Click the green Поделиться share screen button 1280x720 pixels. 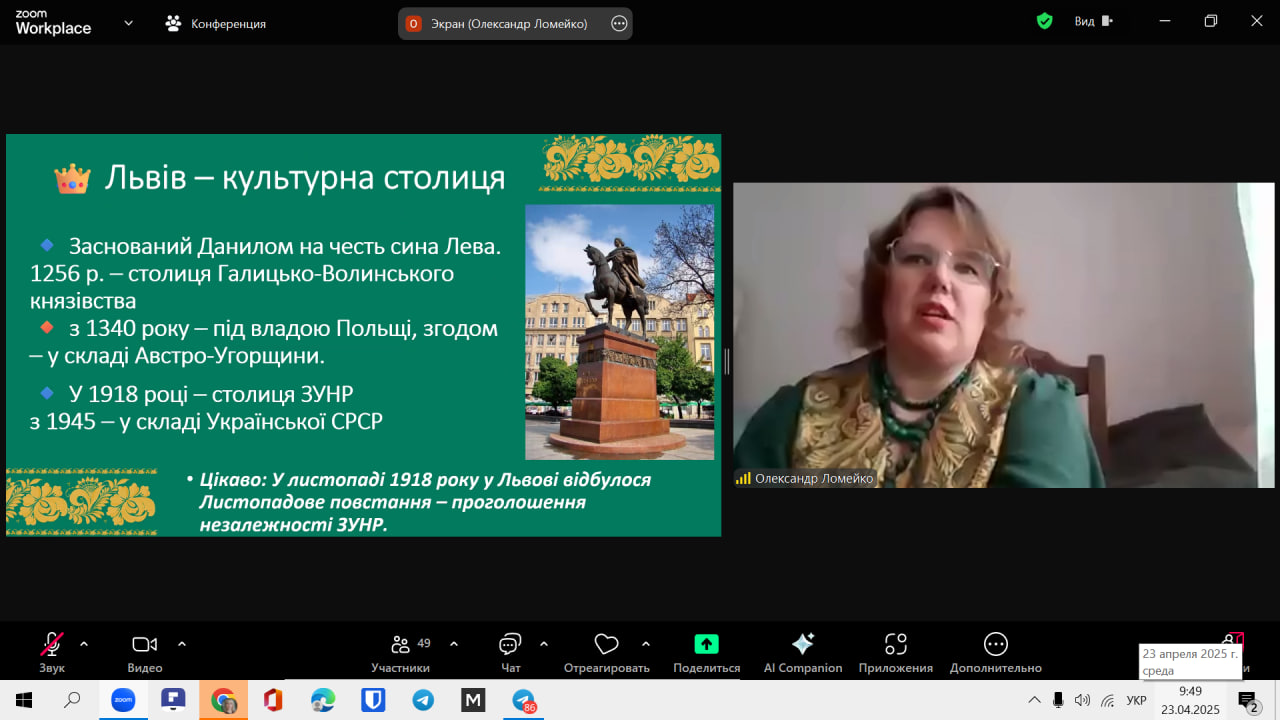tap(707, 652)
